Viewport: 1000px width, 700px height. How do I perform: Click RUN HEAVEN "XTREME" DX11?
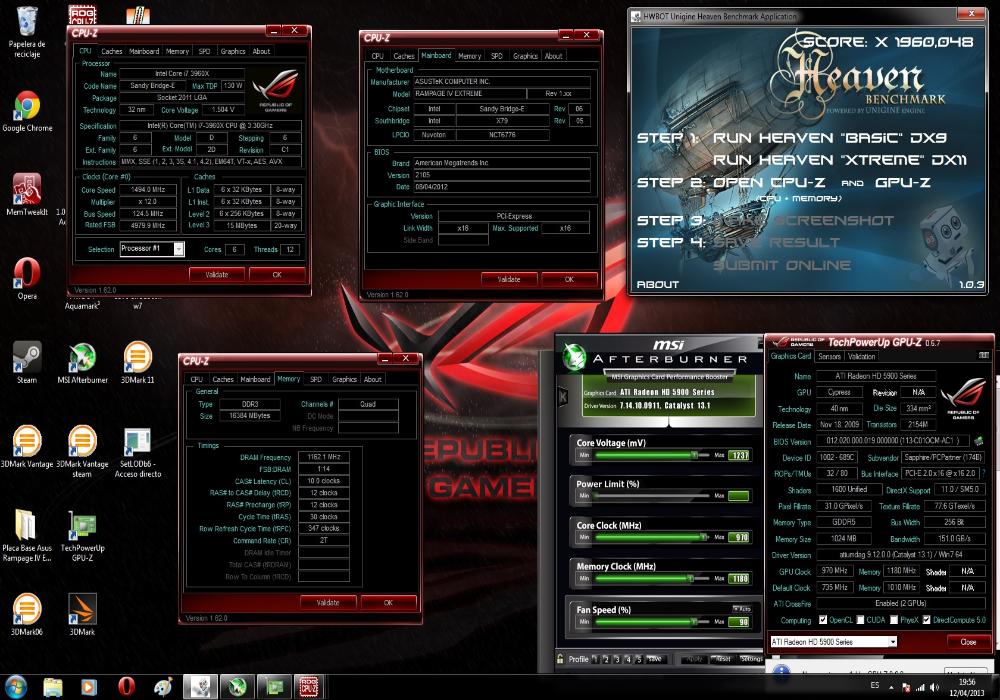pos(839,160)
